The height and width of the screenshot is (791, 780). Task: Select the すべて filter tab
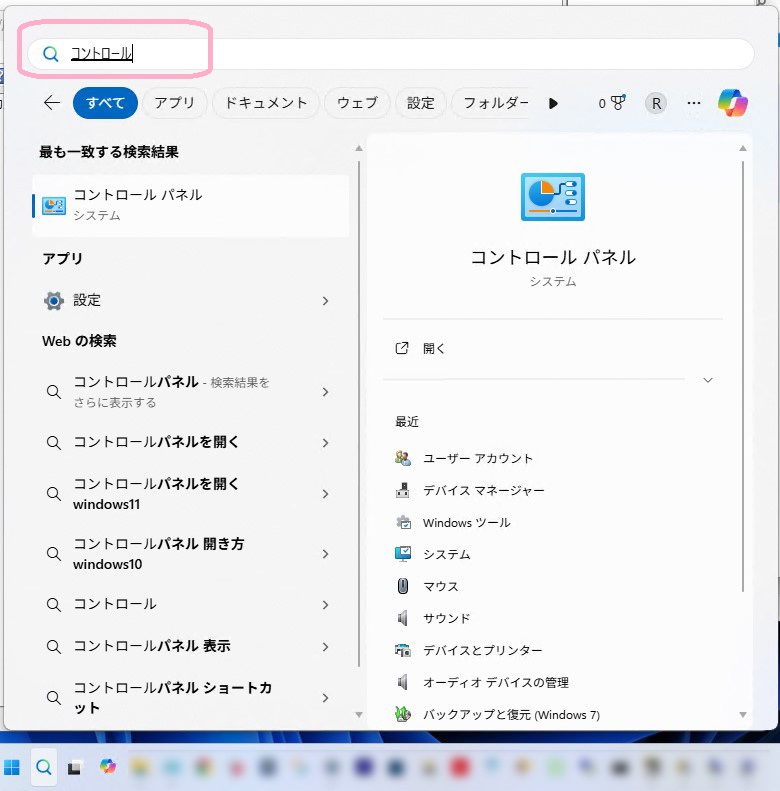click(x=105, y=103)
